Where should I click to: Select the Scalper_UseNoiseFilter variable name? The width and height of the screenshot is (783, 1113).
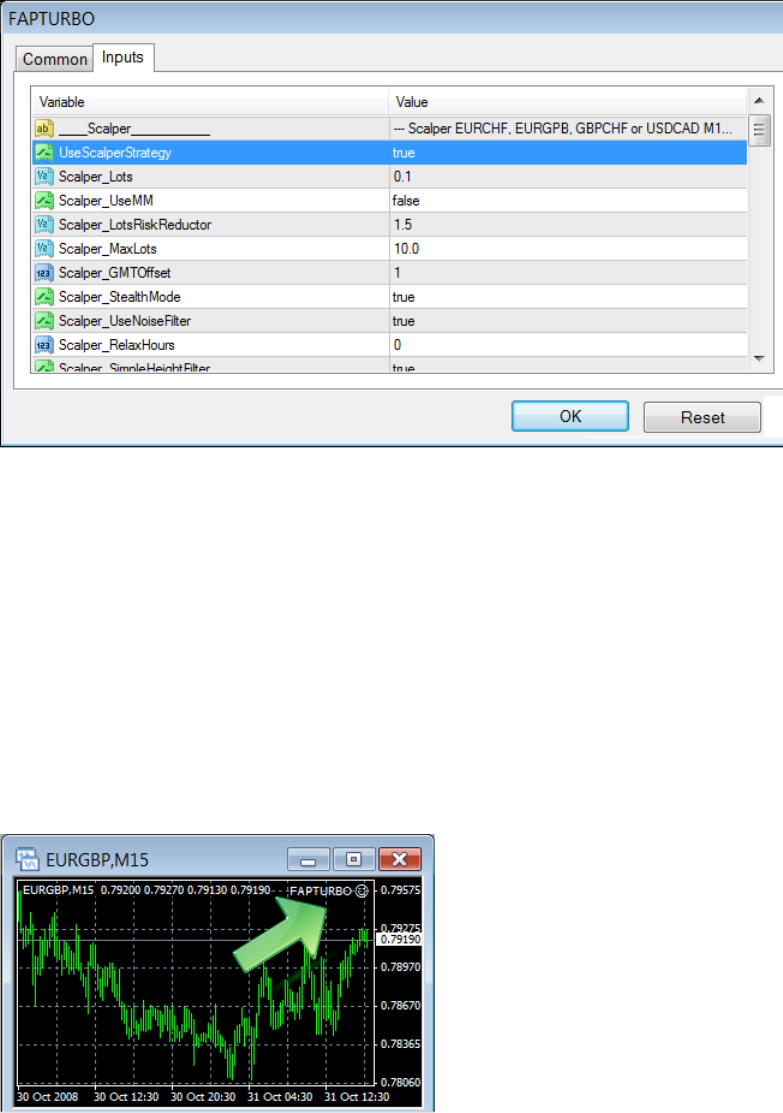(x=125, y=321)
